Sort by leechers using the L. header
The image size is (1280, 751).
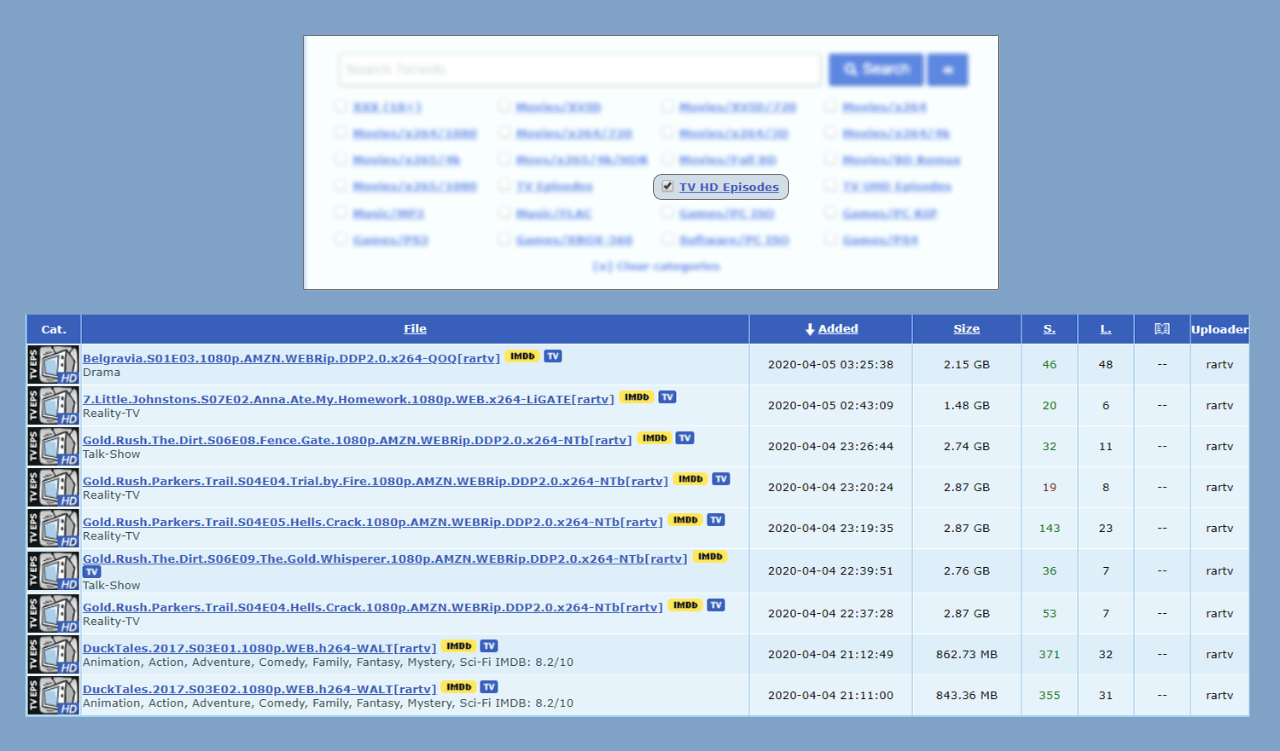tap(1106, 329)
